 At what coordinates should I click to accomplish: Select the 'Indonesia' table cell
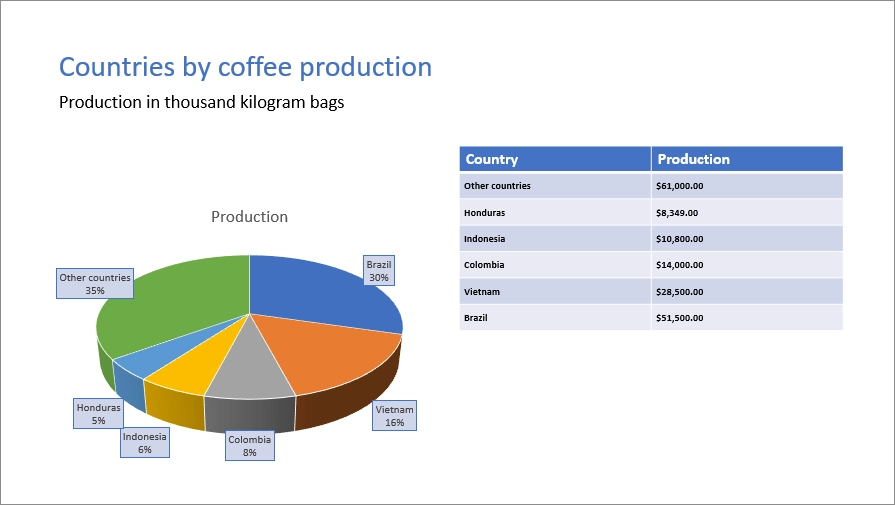coord(555,239)
